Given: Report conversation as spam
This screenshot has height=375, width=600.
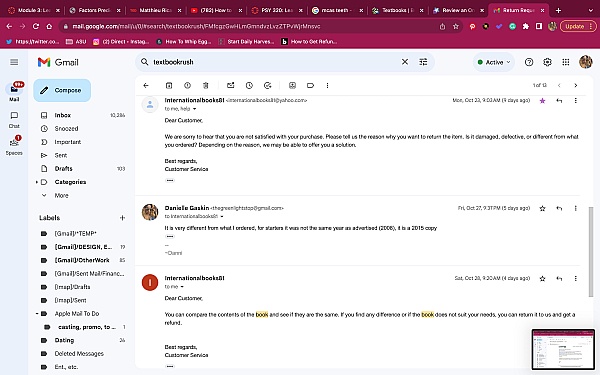Looking at the screenshot, I should (x=187, y=85).
